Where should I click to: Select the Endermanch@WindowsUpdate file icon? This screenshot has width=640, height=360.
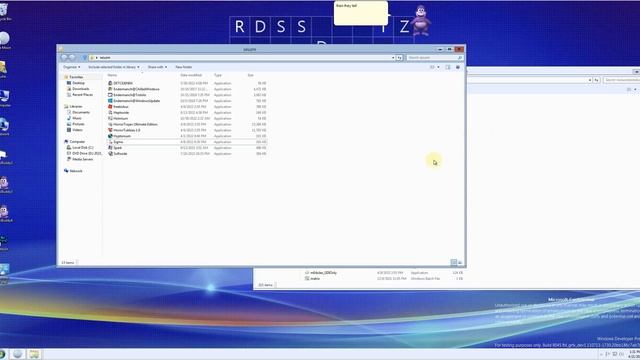pos(110,101)
